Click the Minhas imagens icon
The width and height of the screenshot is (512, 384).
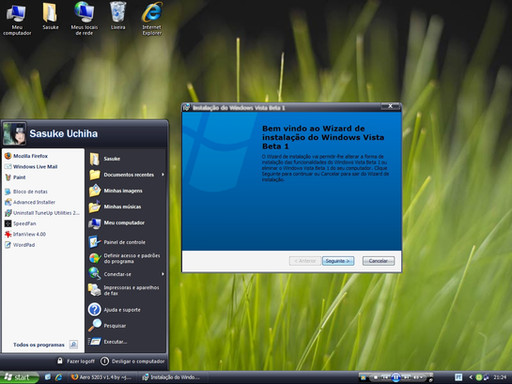pyautogui.click(x=95, y=191)
